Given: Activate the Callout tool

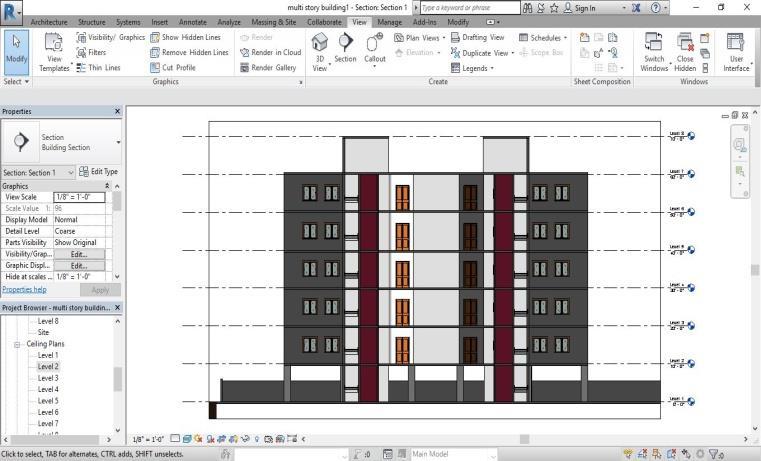Looking at the screenshot, I should 375,49.
